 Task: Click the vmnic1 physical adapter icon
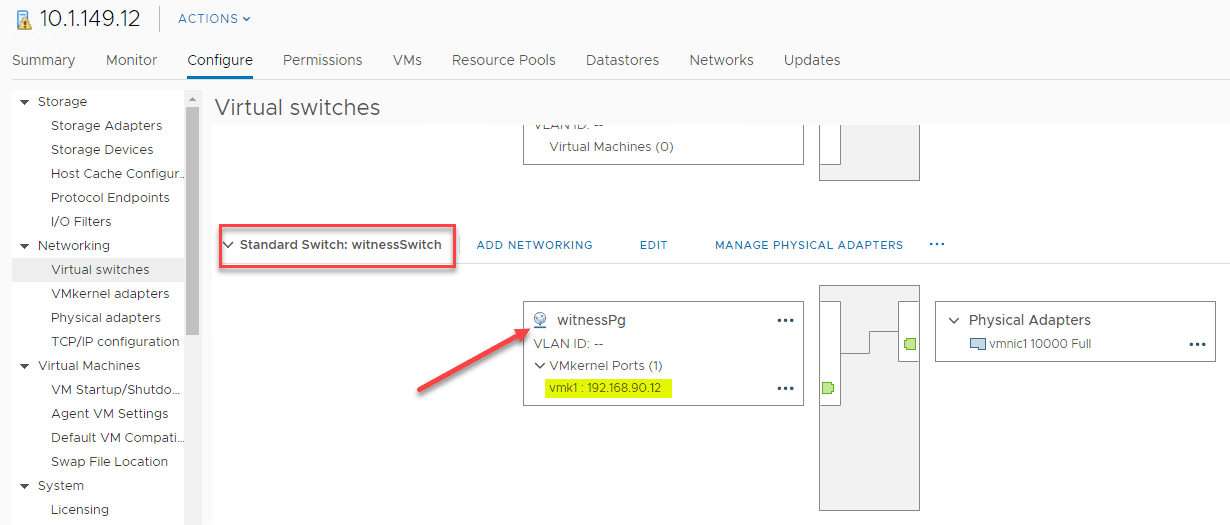(978, 344)
